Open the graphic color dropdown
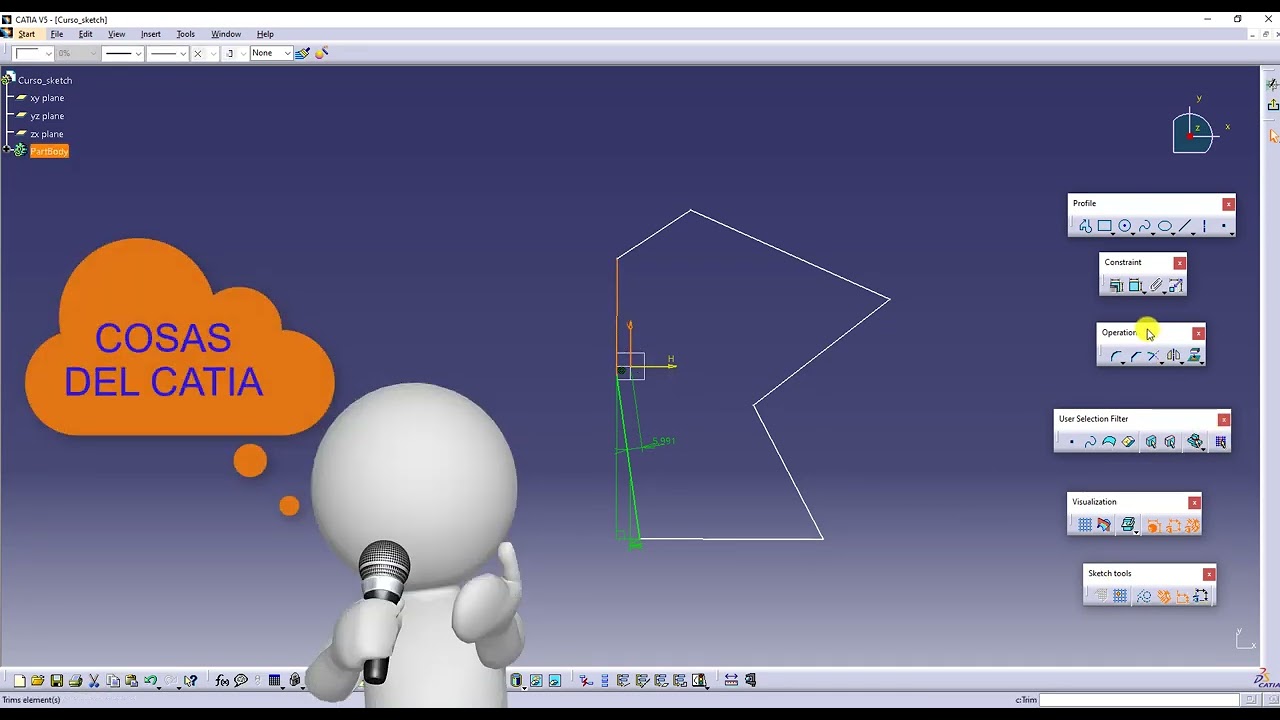This screenshot has height=720, width=1280. (33, 53)
